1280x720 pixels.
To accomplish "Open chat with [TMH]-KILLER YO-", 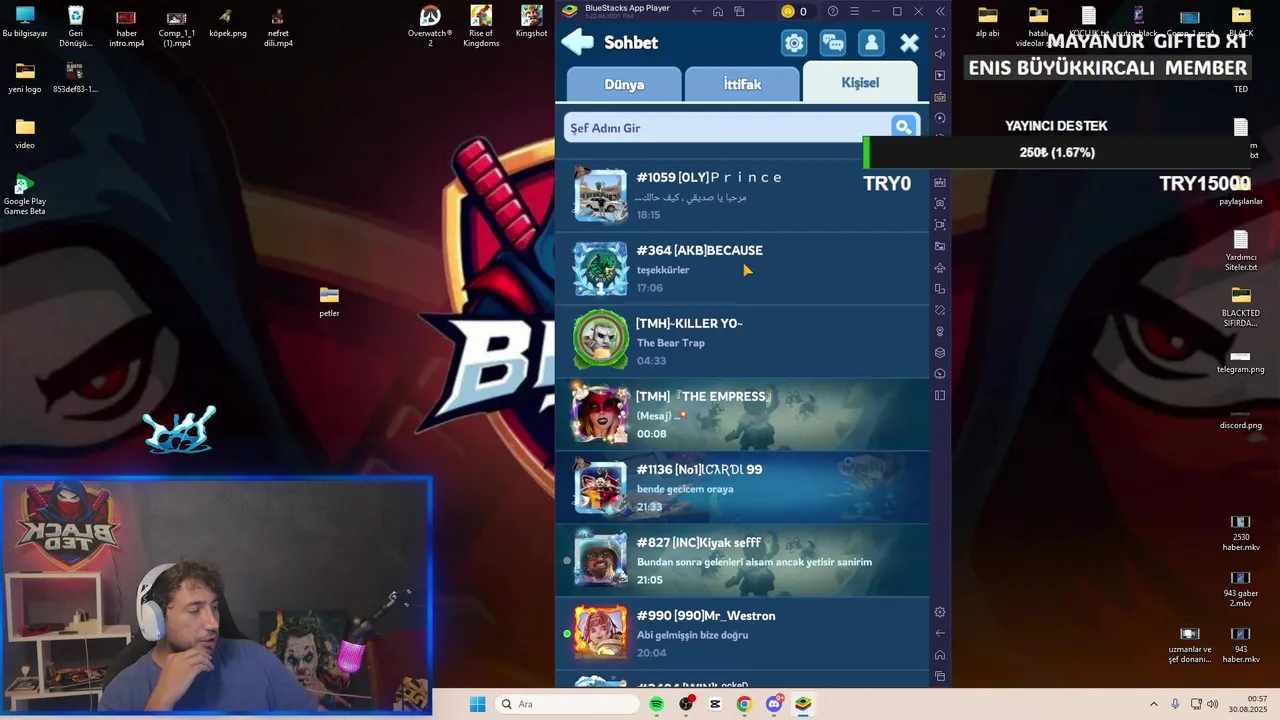I will (x=742, y=341).
